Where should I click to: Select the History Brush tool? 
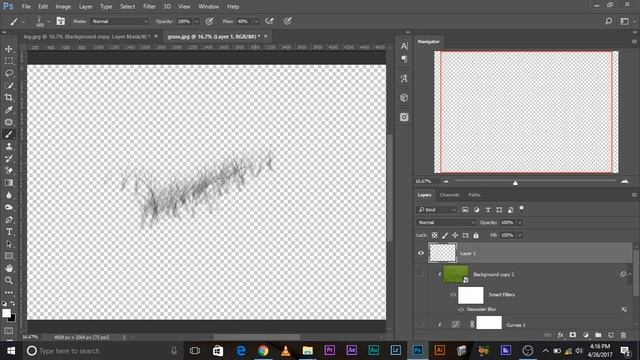point(9,159)
